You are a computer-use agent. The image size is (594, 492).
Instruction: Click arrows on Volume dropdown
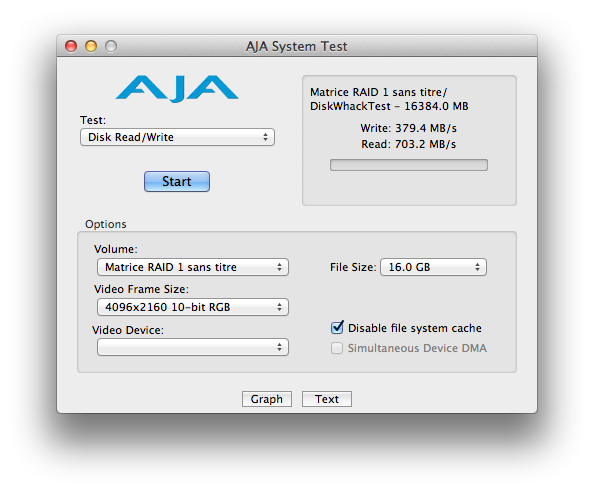tap(279, 267)
